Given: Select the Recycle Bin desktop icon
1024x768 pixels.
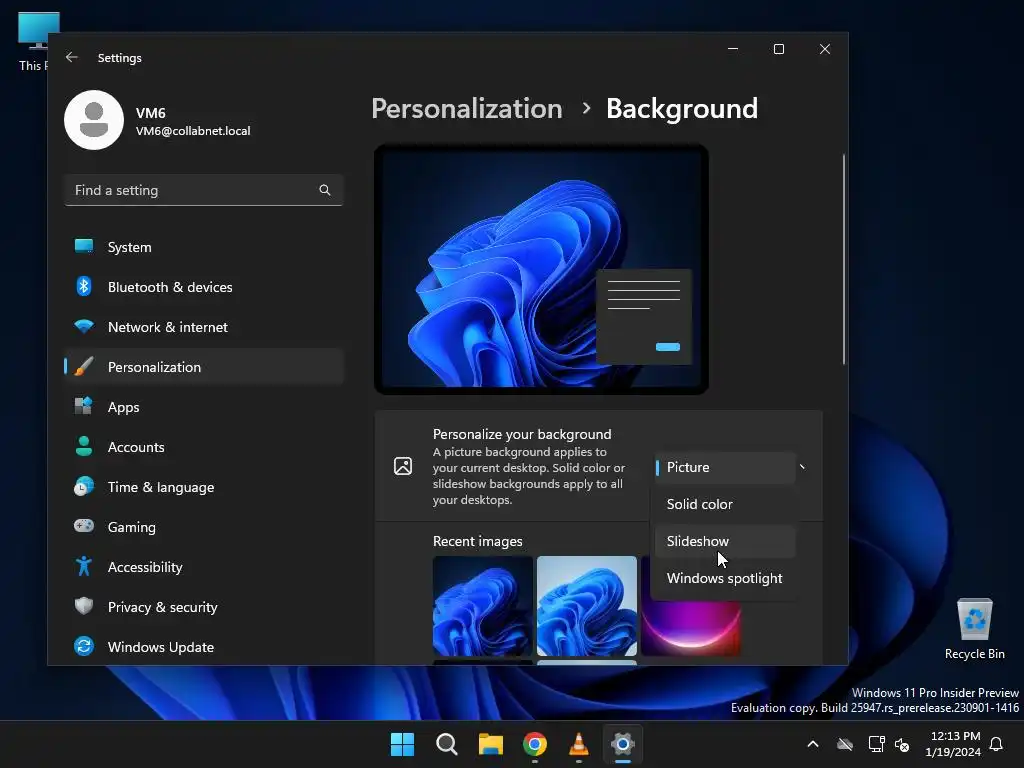Looking at the screenshot, I should click(974, 629).
